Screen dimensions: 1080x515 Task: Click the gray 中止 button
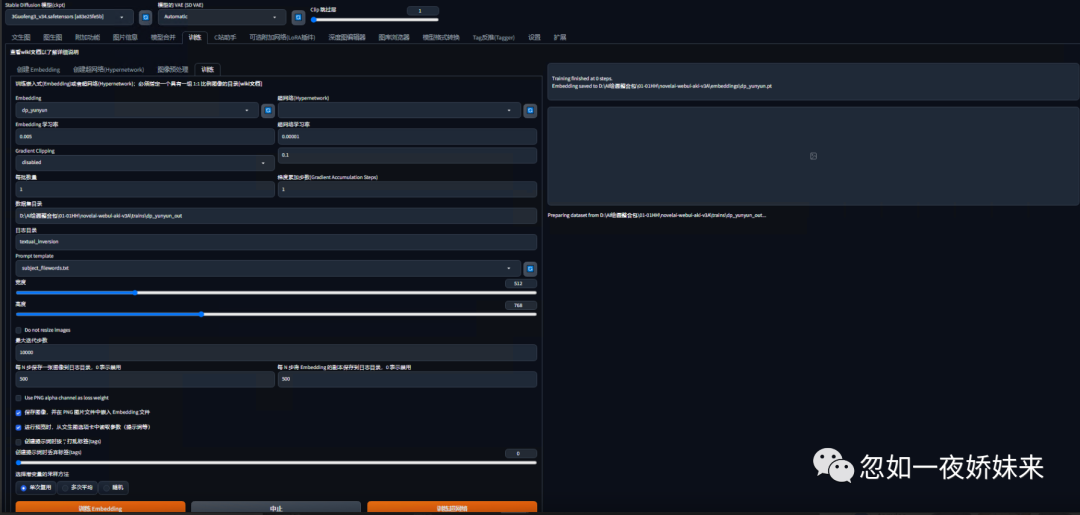[x=276, y=508]
